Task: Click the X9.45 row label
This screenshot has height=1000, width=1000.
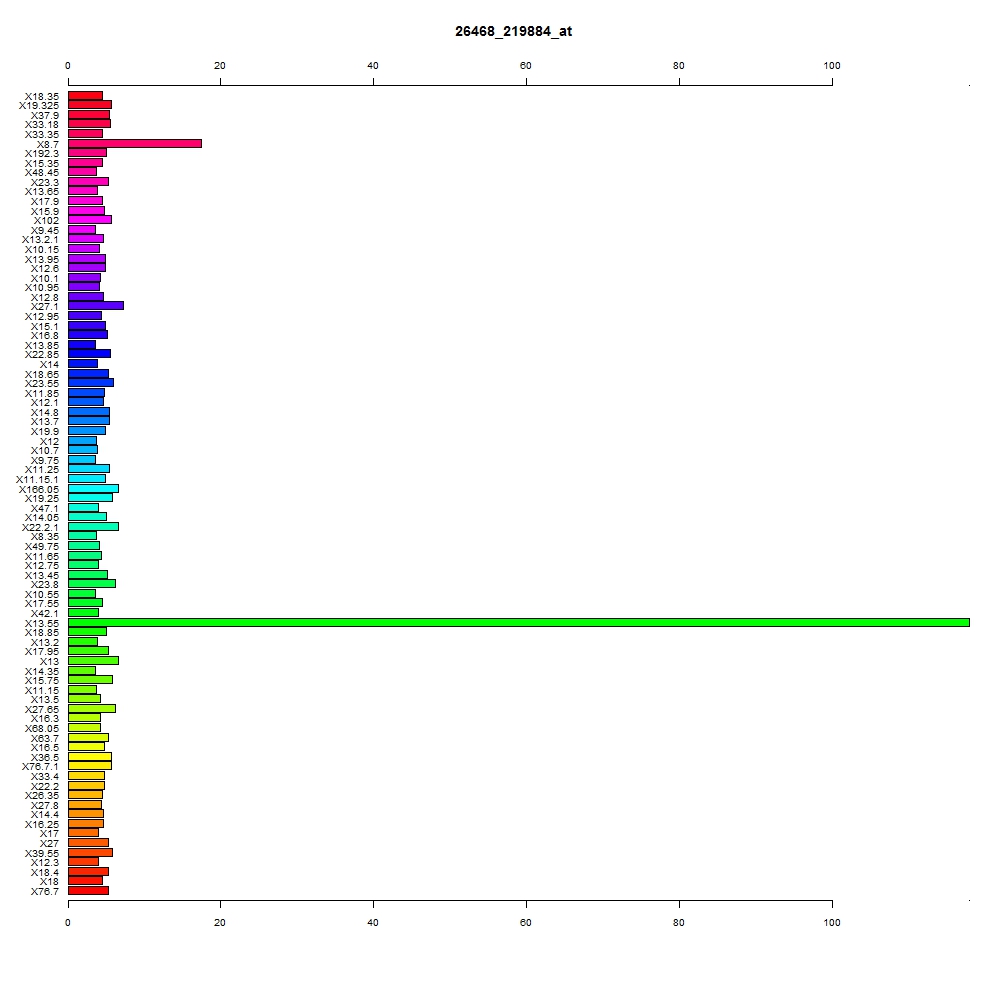Action: click(45, 231)
